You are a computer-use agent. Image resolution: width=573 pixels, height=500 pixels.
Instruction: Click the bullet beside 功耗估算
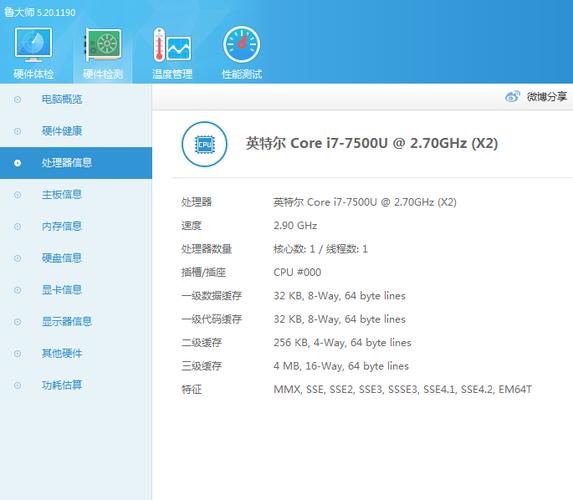click(x=17, y=386)
